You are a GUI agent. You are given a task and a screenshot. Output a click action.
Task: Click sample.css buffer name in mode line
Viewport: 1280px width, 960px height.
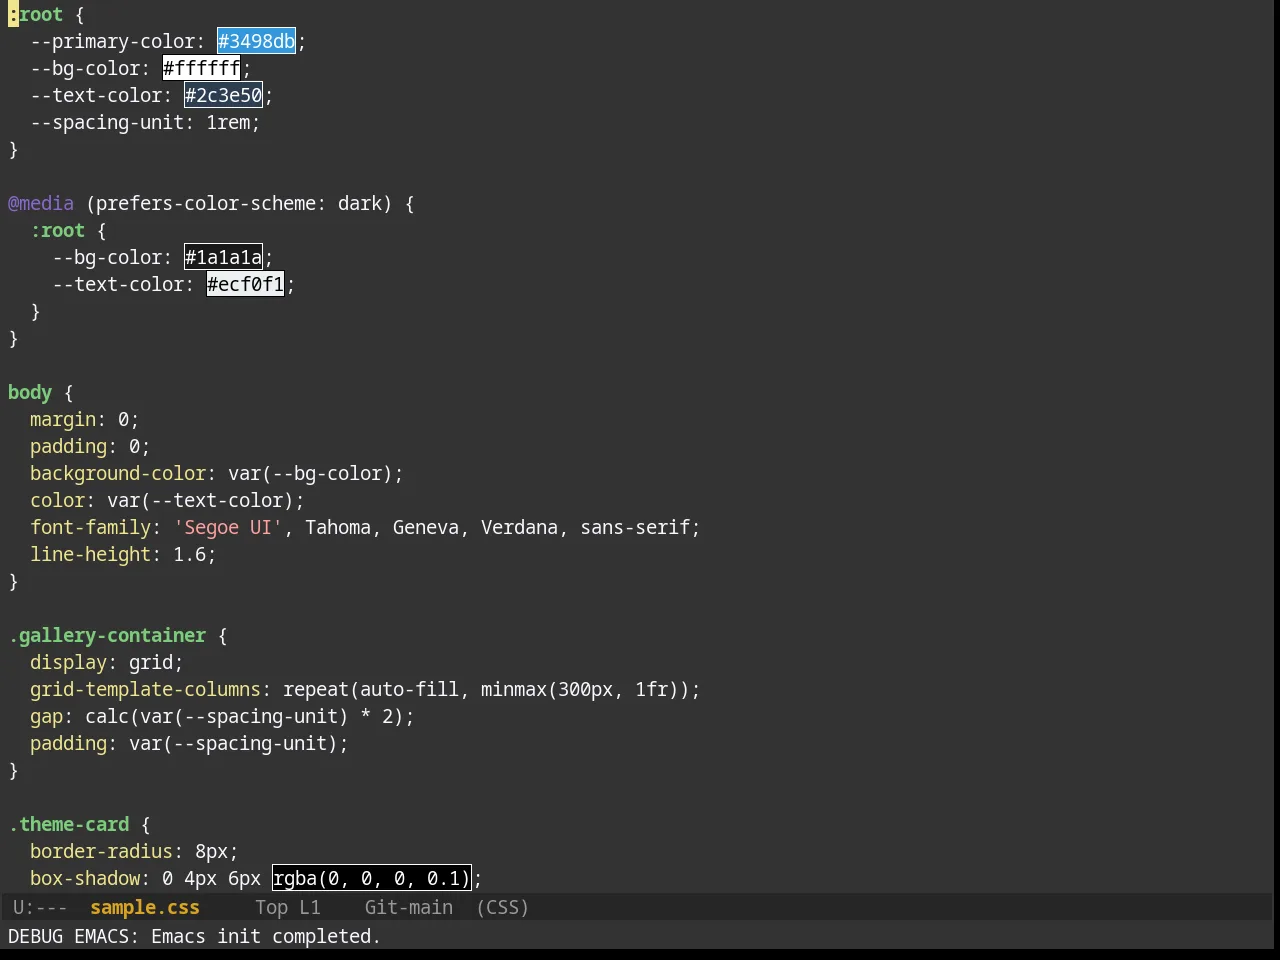pyautogui.click(x=145, y=907)
